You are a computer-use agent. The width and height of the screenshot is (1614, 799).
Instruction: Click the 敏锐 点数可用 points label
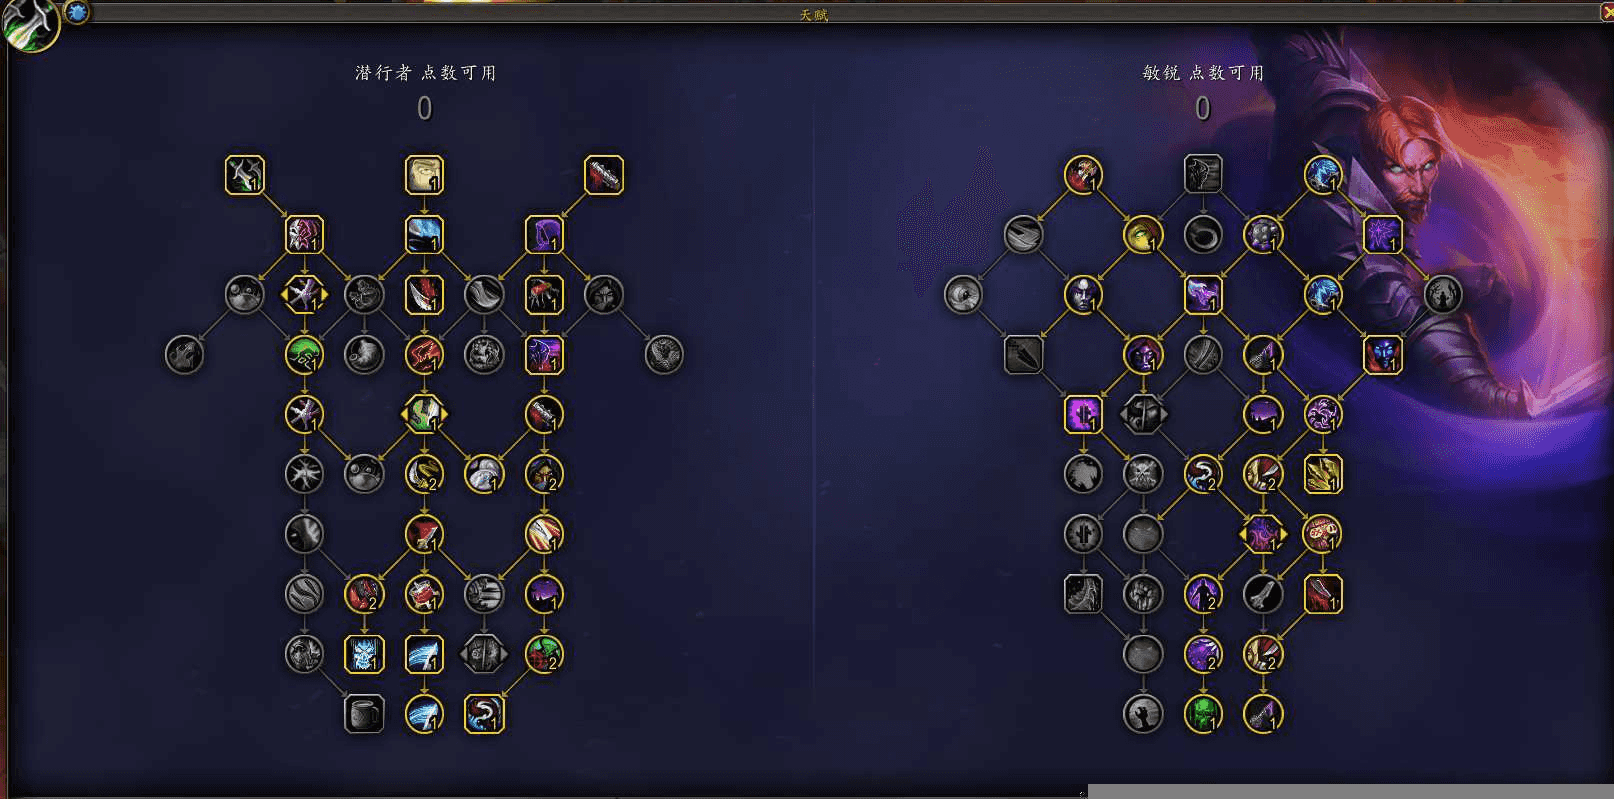[x=1203, y=73]
